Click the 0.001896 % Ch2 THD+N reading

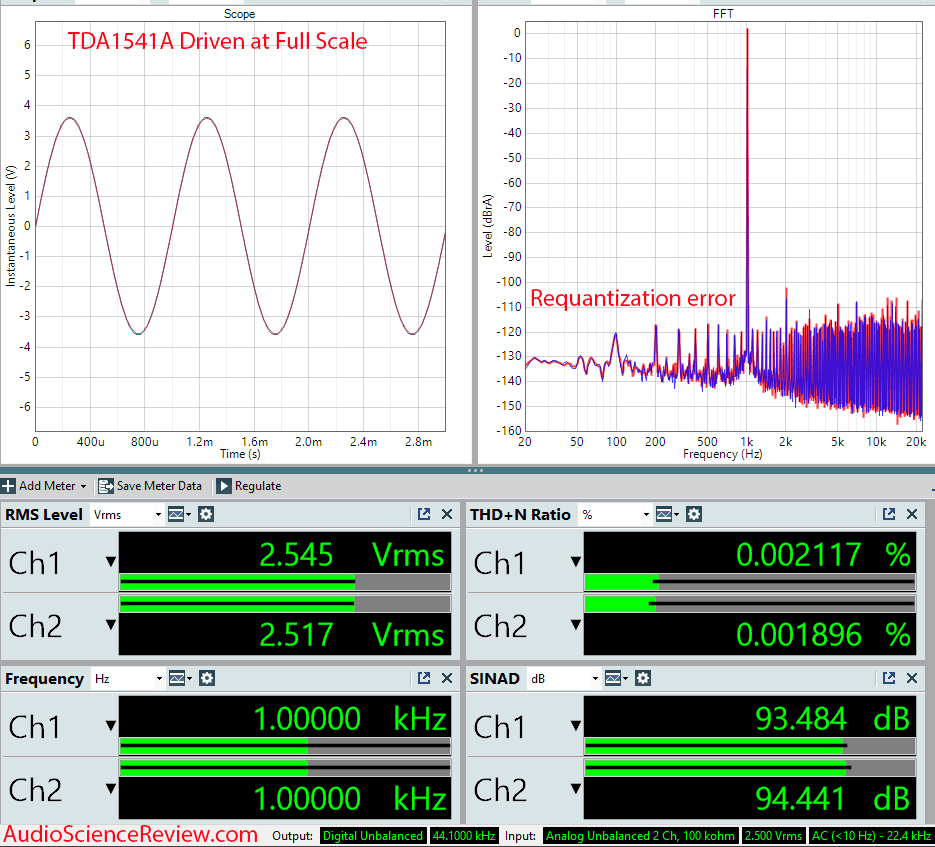pos(823,635)
